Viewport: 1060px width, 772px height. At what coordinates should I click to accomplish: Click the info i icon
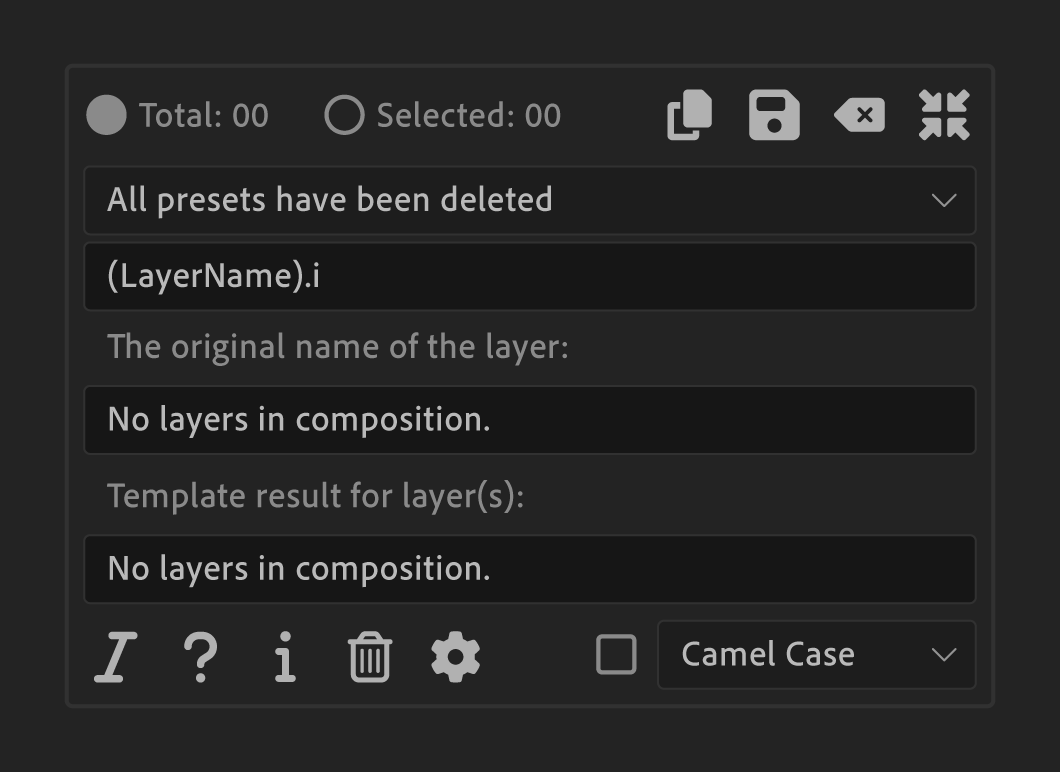(x=285, y=658)
